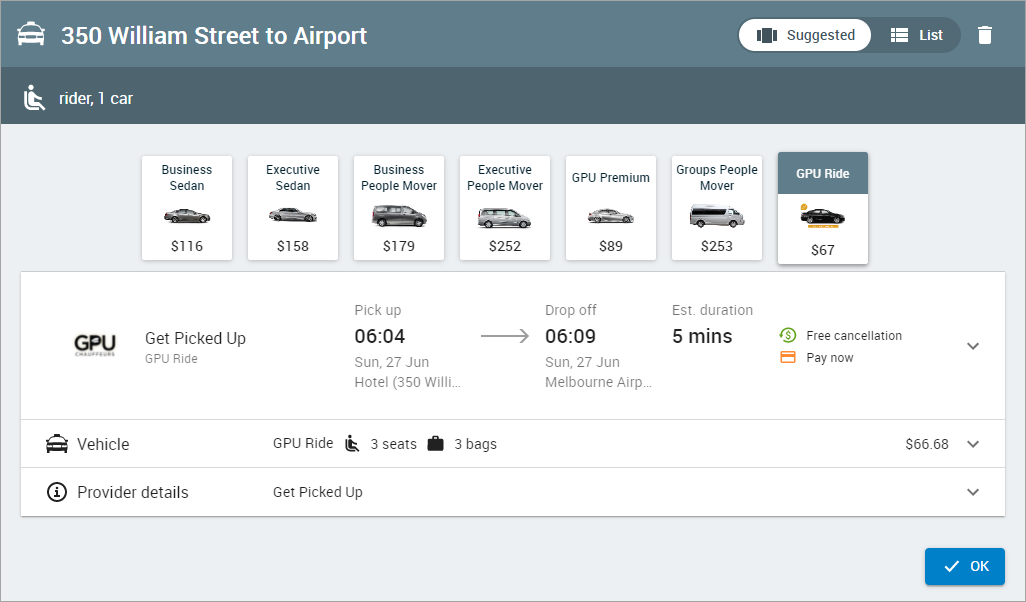The width and height of the screenshot is (1026, 602).
Task: Select the Business Sedan $116 card
Action: pos(187,208)
